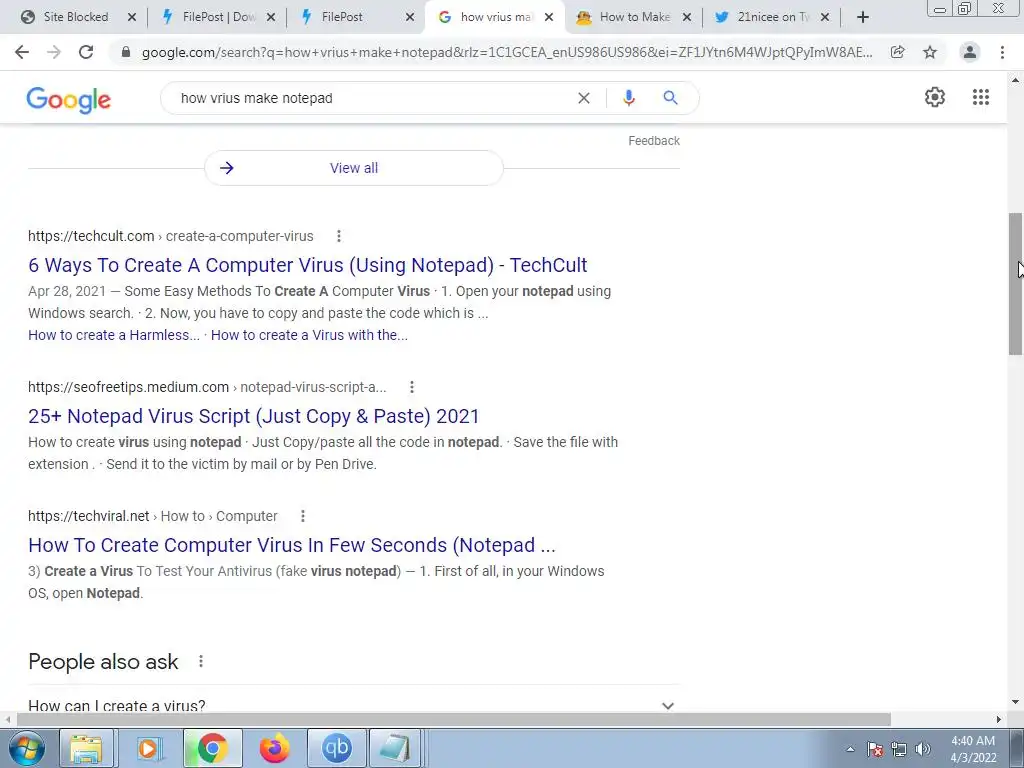Click the padlock site info icon
Image resolution: width=1024 pixels, height=768 pixels.
126,52
